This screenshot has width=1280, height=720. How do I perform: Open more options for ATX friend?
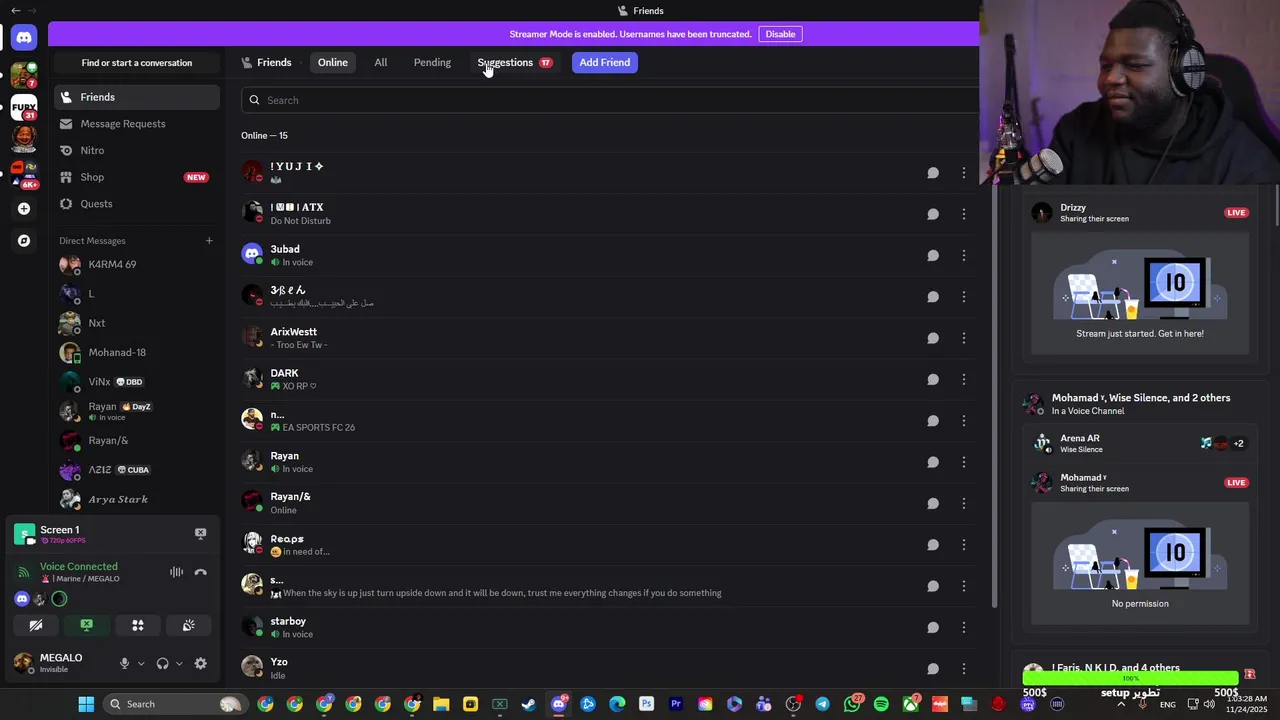[964, 214]
